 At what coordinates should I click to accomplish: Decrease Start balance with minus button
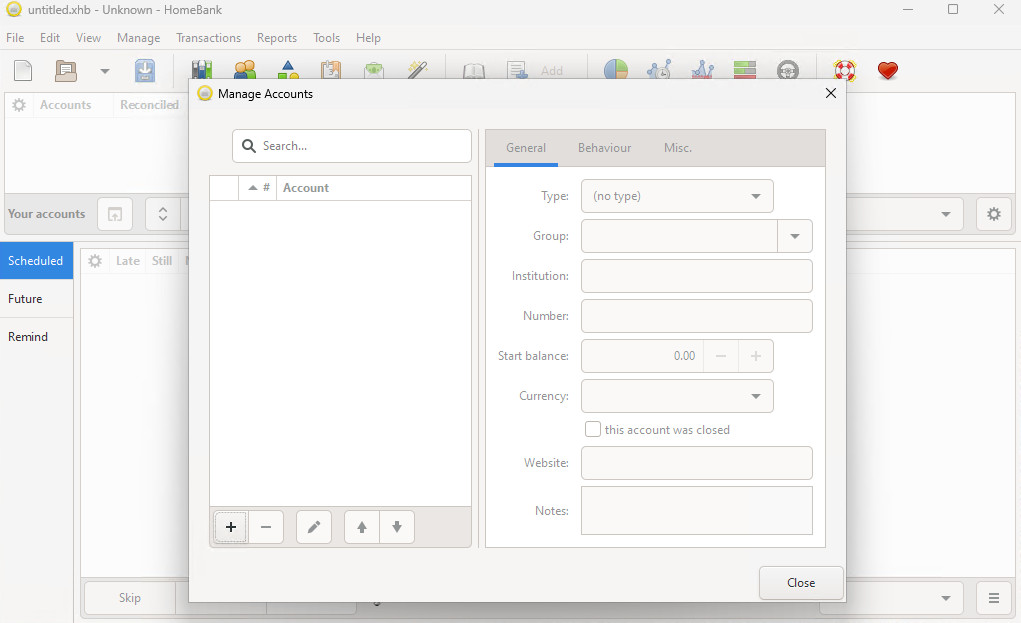(x=721, y=355)
